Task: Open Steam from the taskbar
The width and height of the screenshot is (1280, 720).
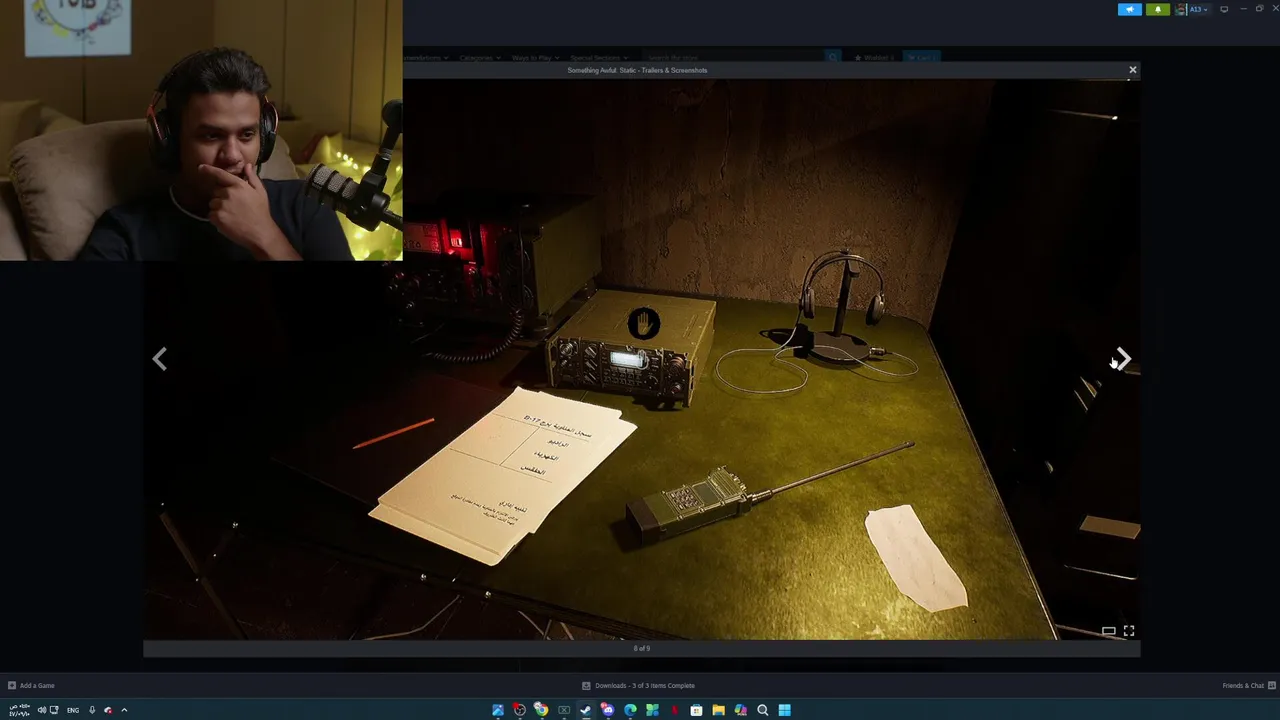Action: (x=585, y=710)
